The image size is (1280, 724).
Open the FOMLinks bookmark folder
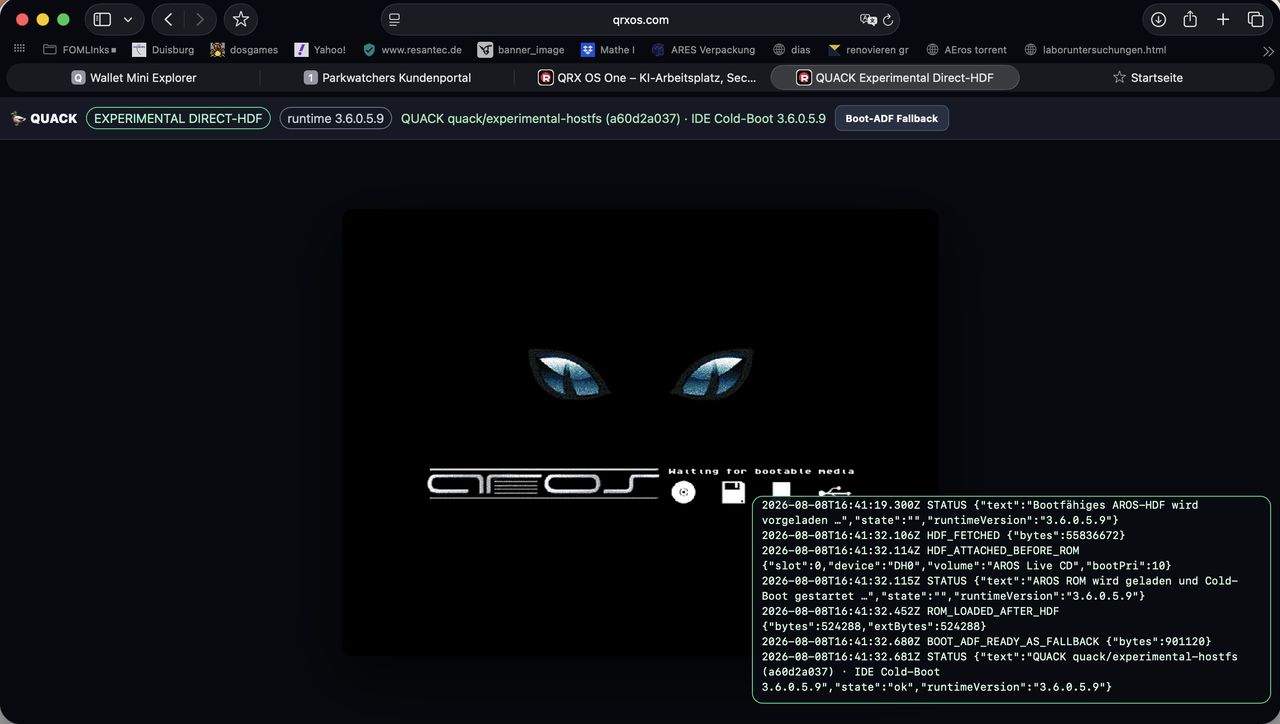click(x=79, y=50)
